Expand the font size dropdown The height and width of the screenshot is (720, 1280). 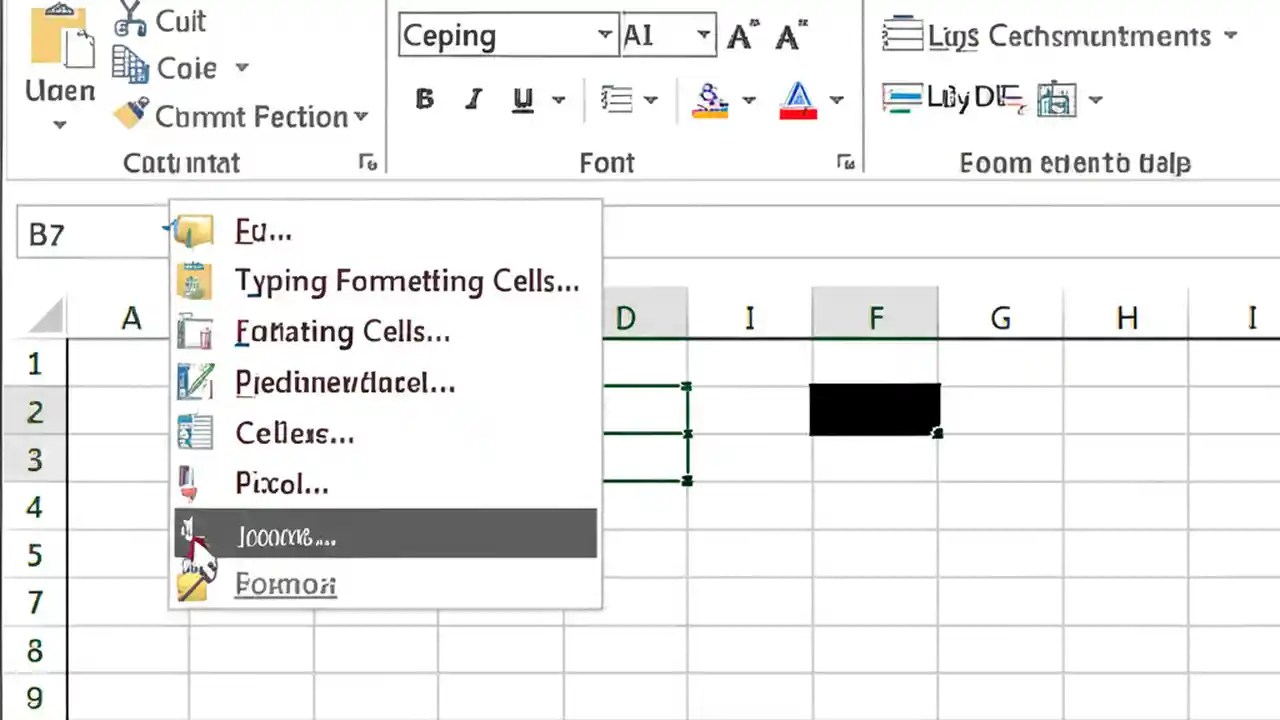tap(703, 35)
